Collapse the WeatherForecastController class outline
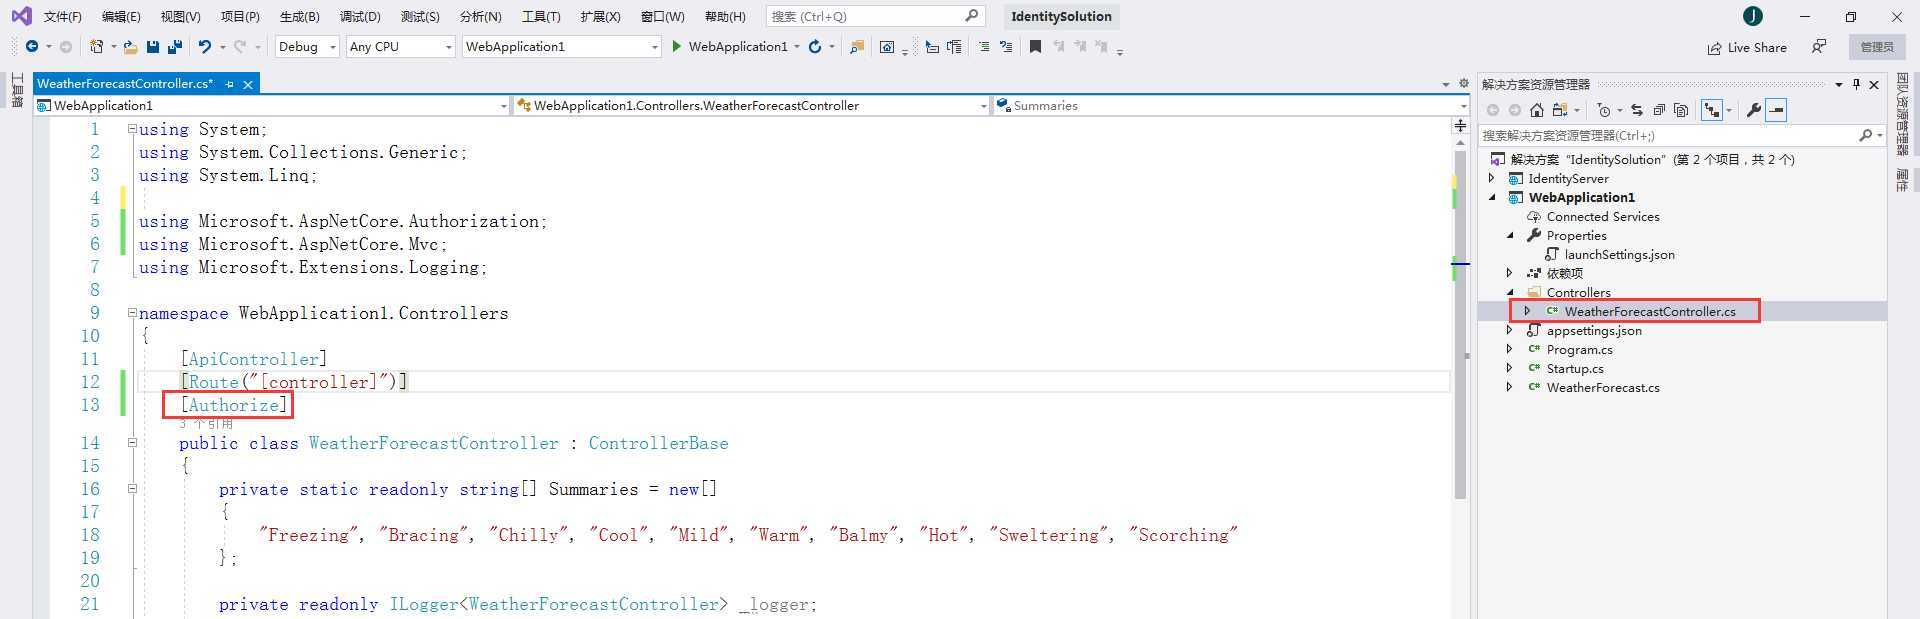 coord(132,443)
